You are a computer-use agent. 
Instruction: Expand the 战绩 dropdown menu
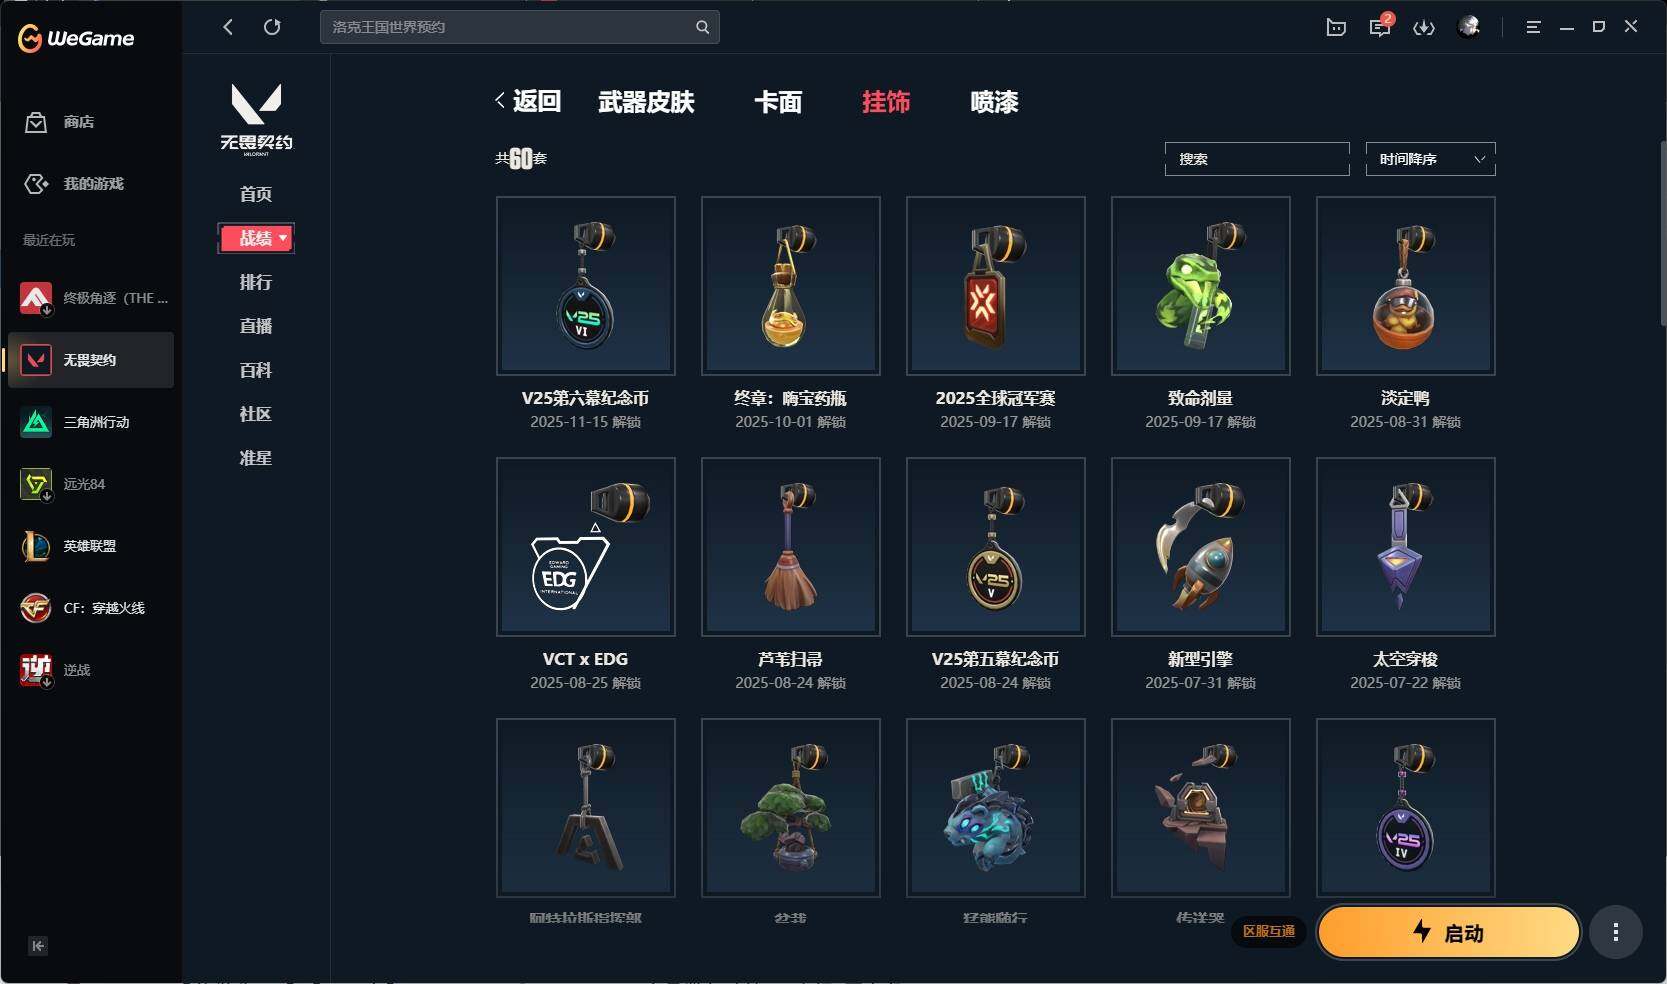256,238
